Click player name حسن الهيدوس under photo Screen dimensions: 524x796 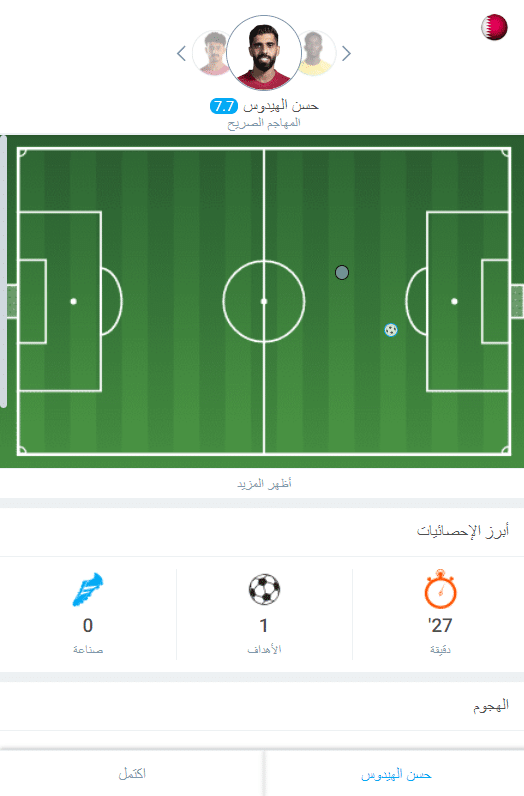click(280, 106)
